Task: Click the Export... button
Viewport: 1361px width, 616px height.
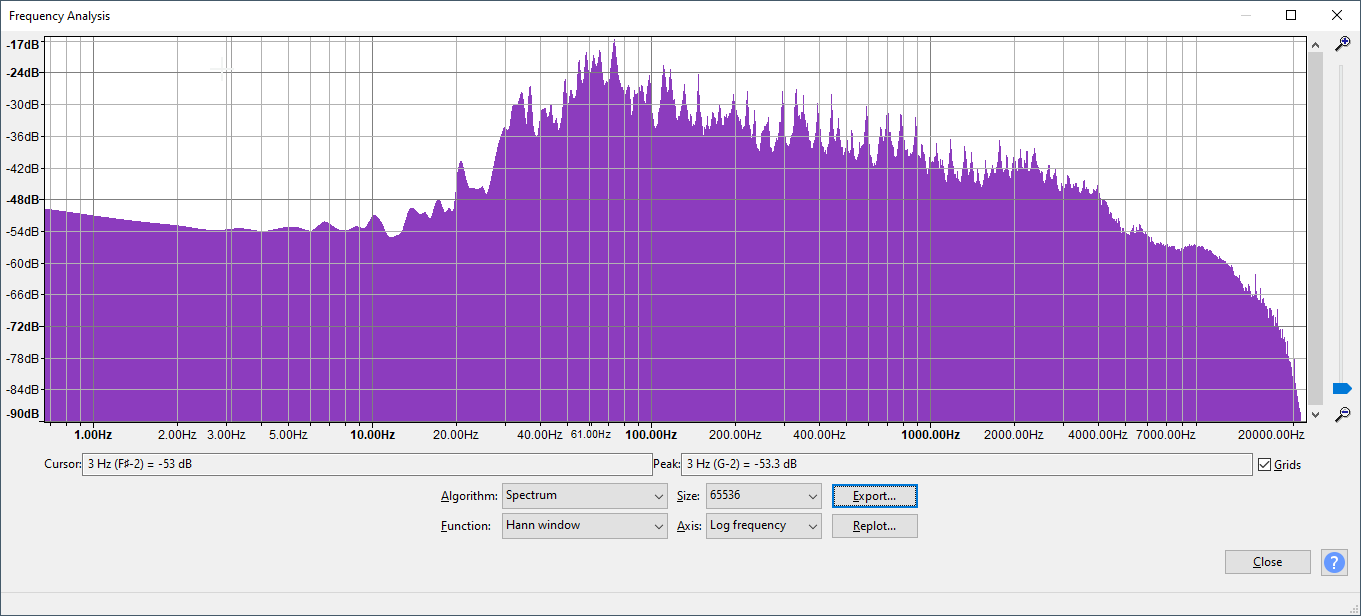Action: [874, 496]
